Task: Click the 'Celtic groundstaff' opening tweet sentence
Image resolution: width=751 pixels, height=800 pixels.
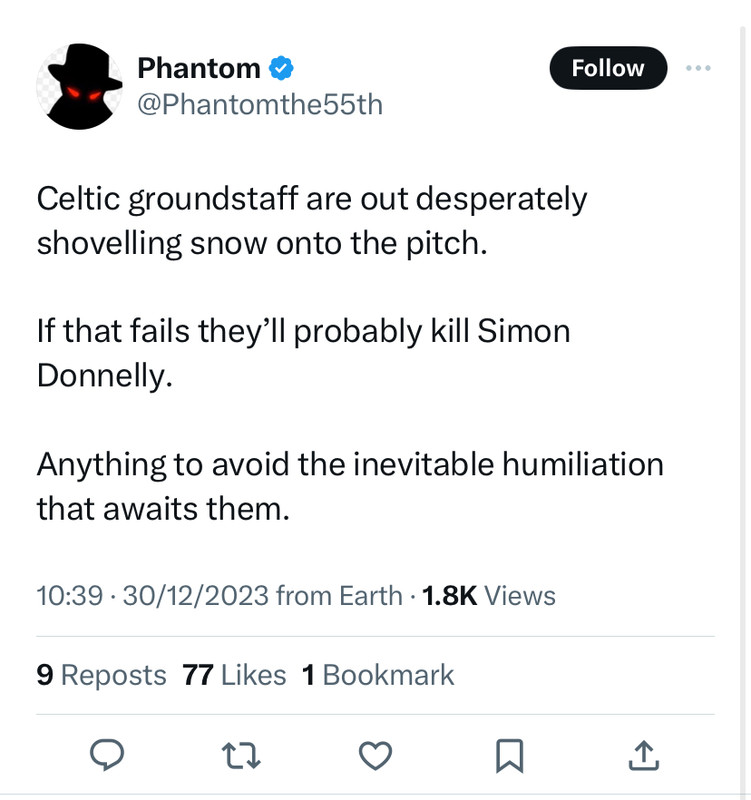Action: tap(312, 220)
